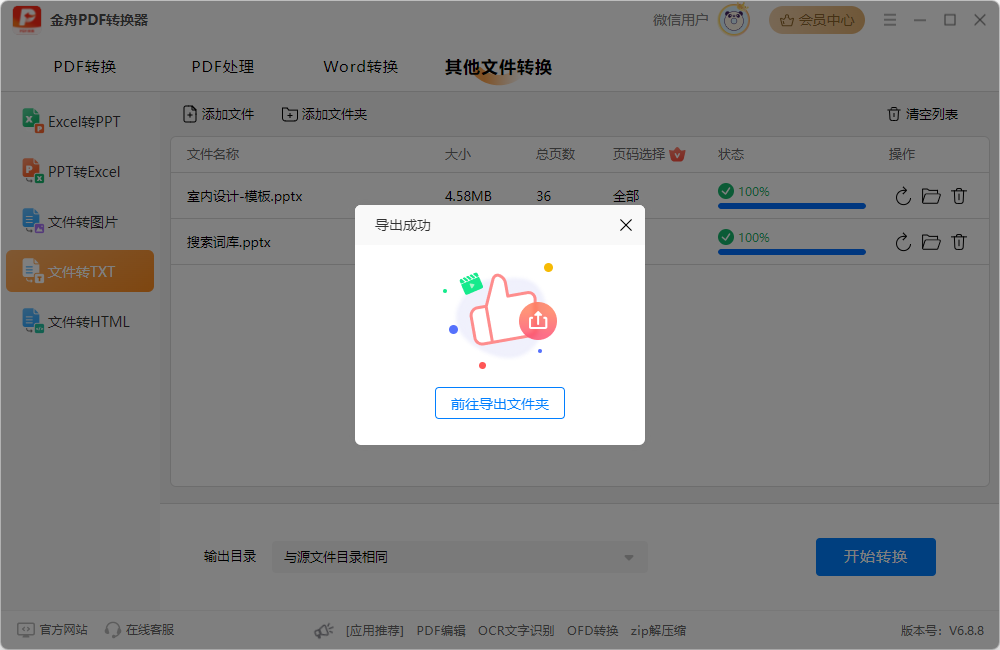This screenshot has width=1000, height=650.
Task: Click the 4.58MB size cell
Action: point(468,196)
